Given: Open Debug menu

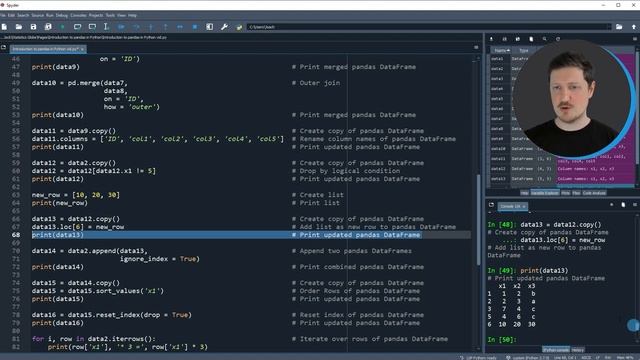Looking at the screenshot, I should click(x=62, y=16).
